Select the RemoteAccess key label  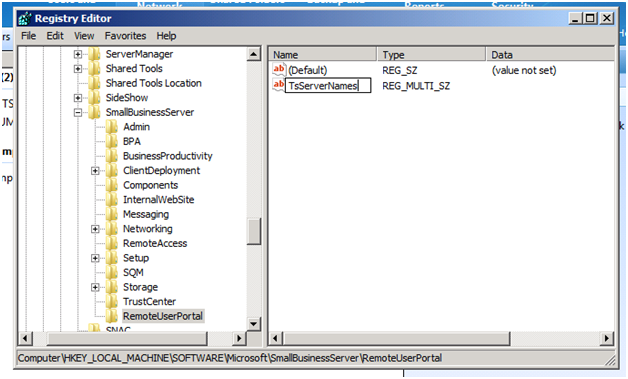(155, 243)
